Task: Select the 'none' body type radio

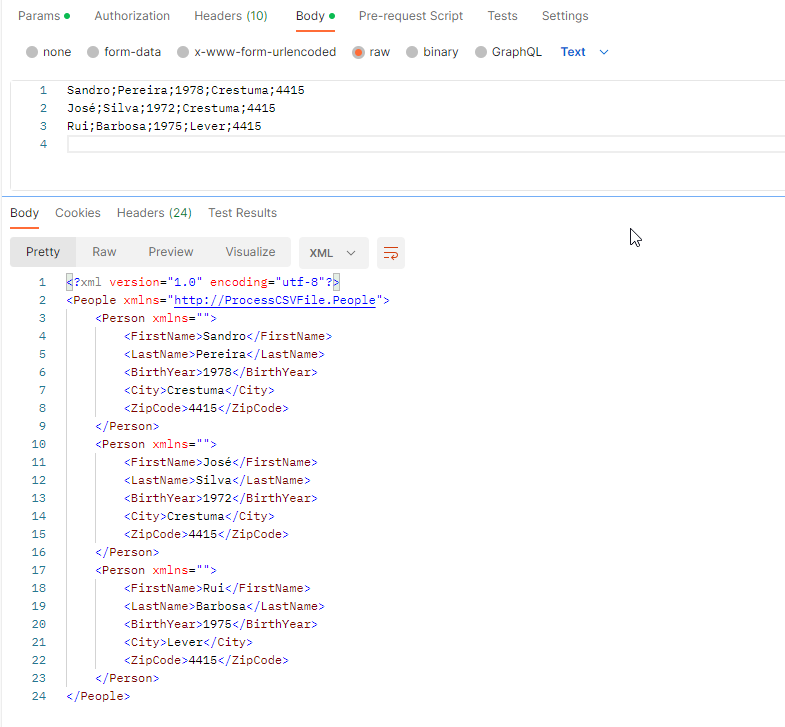Action: click(33, 52)
